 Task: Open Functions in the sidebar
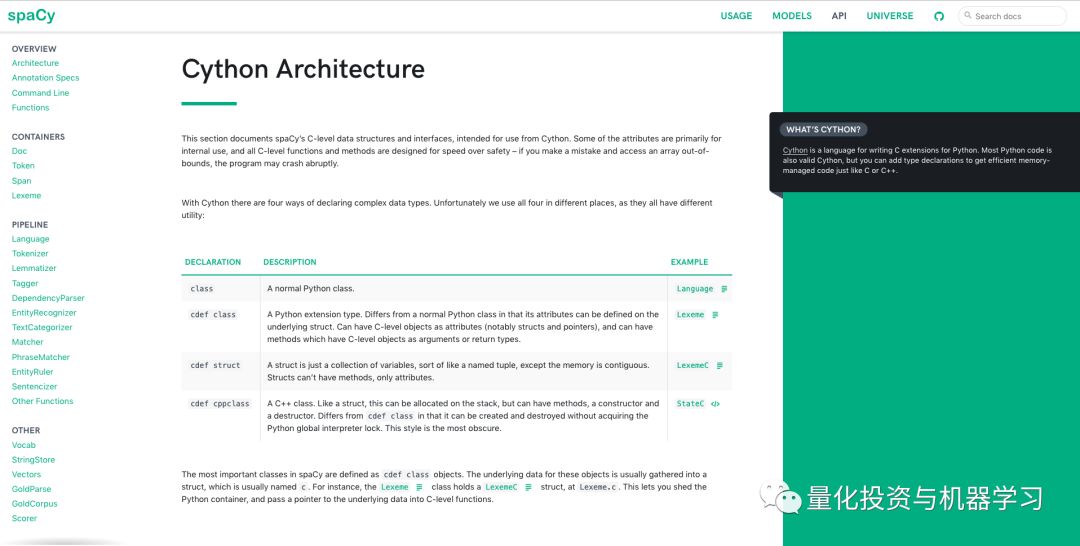pyautogui.click(x=30, y=108)
